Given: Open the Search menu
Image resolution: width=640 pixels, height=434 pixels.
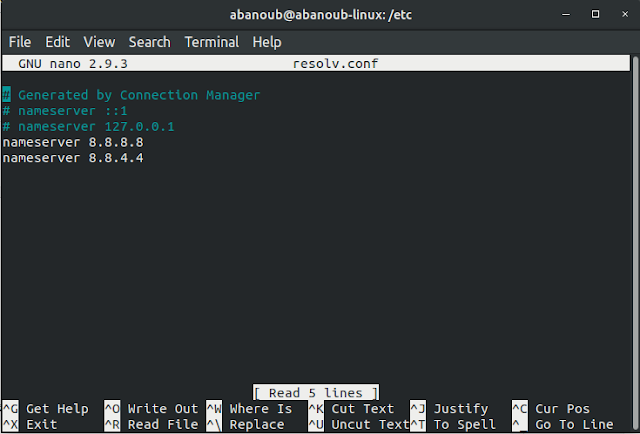Looking at the screenshot, I should point(149,42).
